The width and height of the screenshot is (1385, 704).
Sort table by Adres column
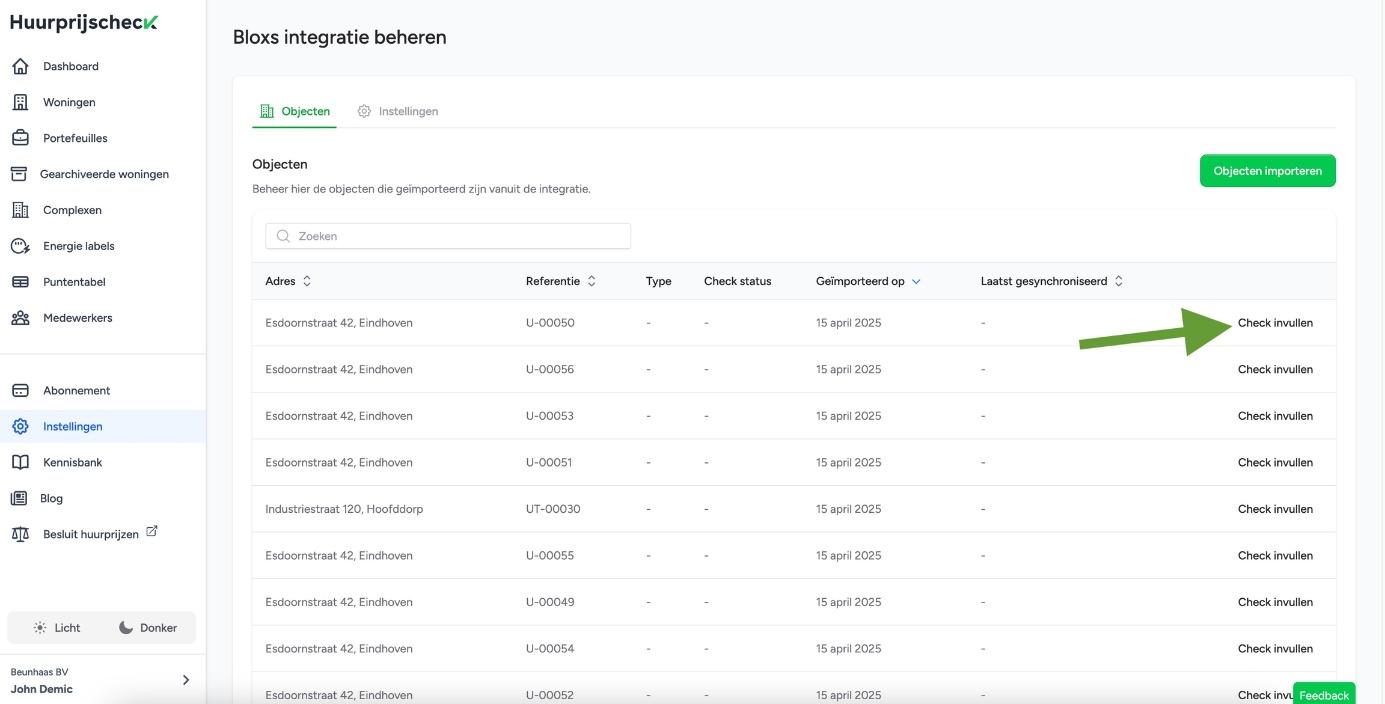307,282
